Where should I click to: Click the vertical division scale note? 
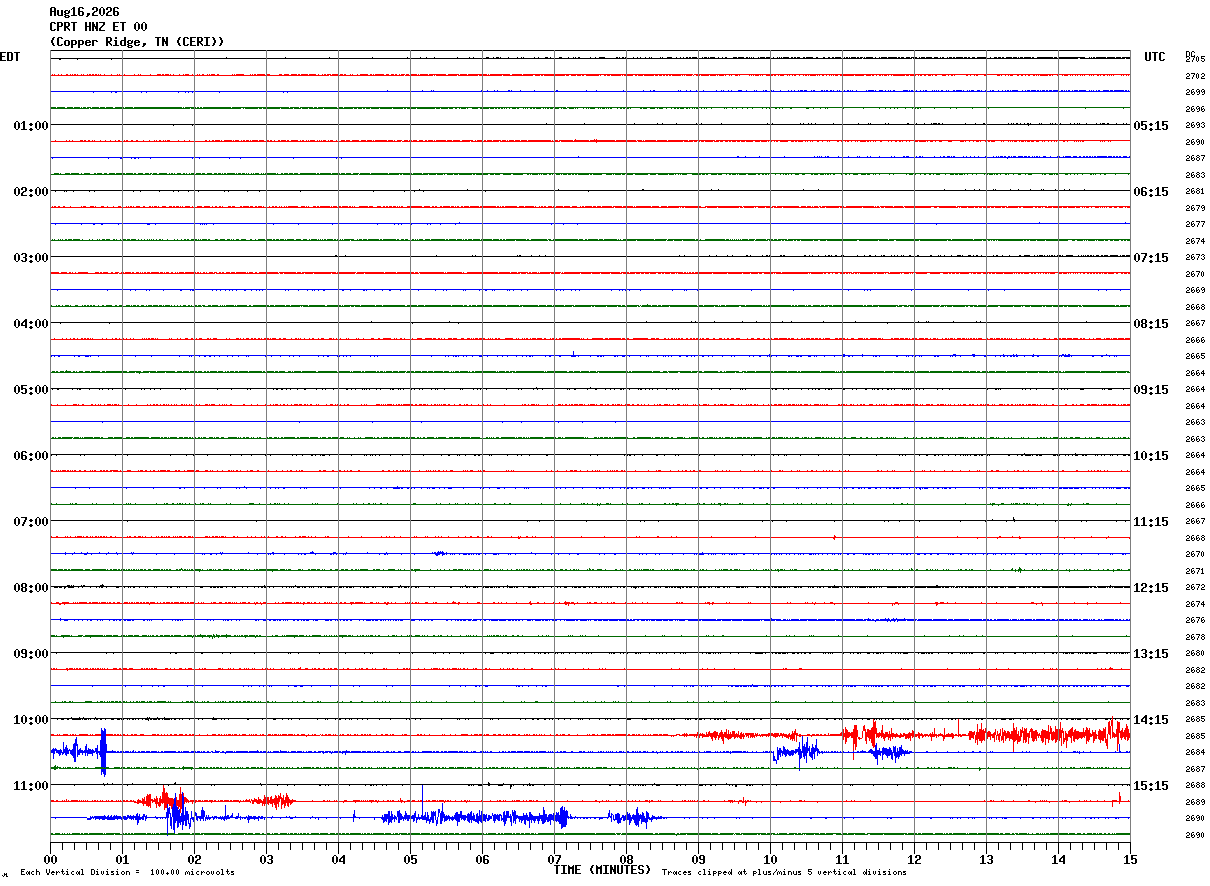[x=127, y=873]
